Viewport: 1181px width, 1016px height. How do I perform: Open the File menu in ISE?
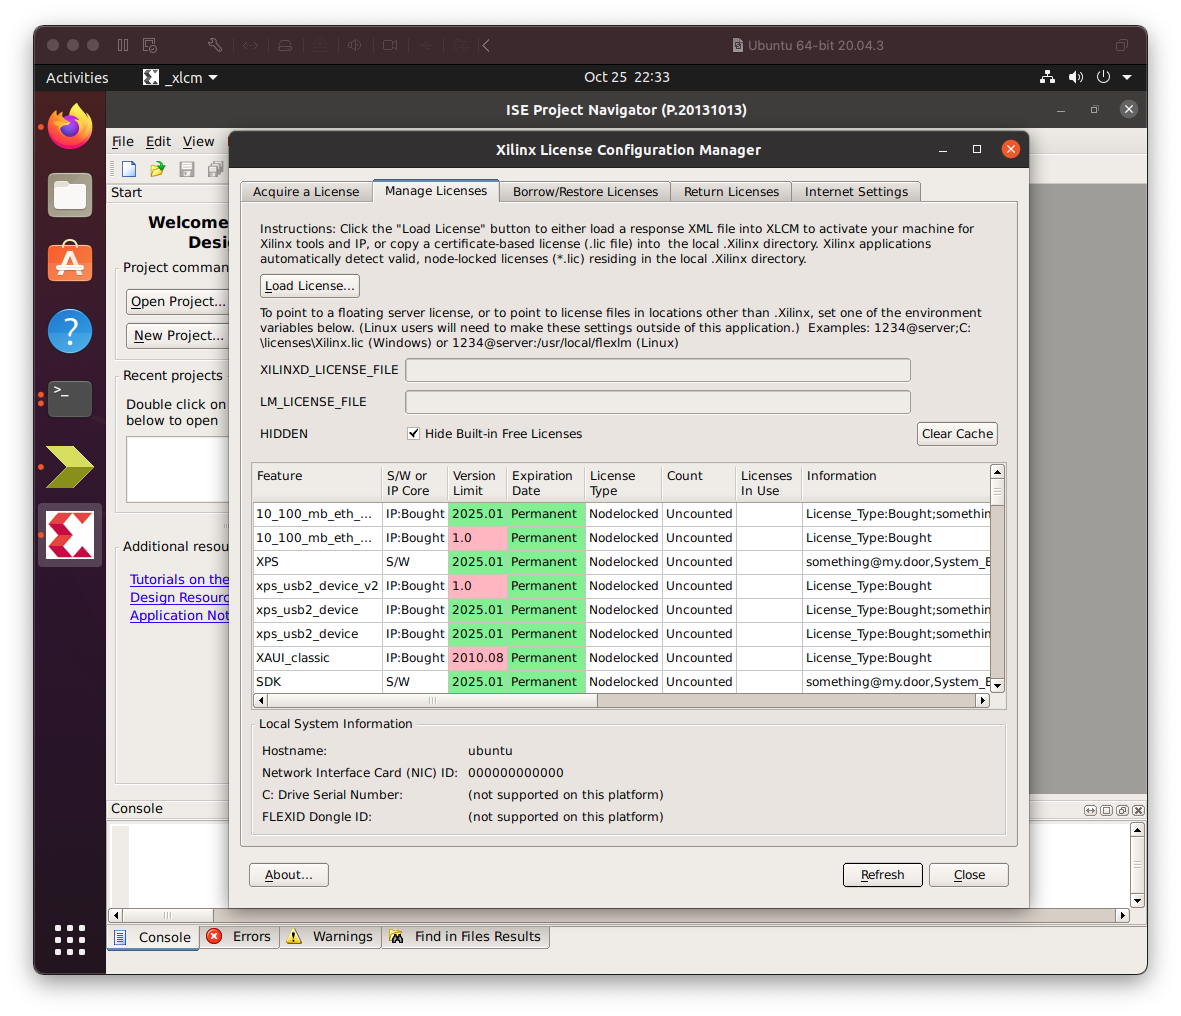(123, 141)
